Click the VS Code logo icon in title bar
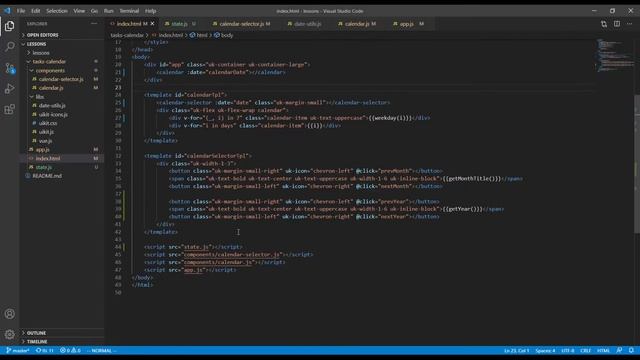Viewport: 640px width, 360px height. click(x=7, y=11)
